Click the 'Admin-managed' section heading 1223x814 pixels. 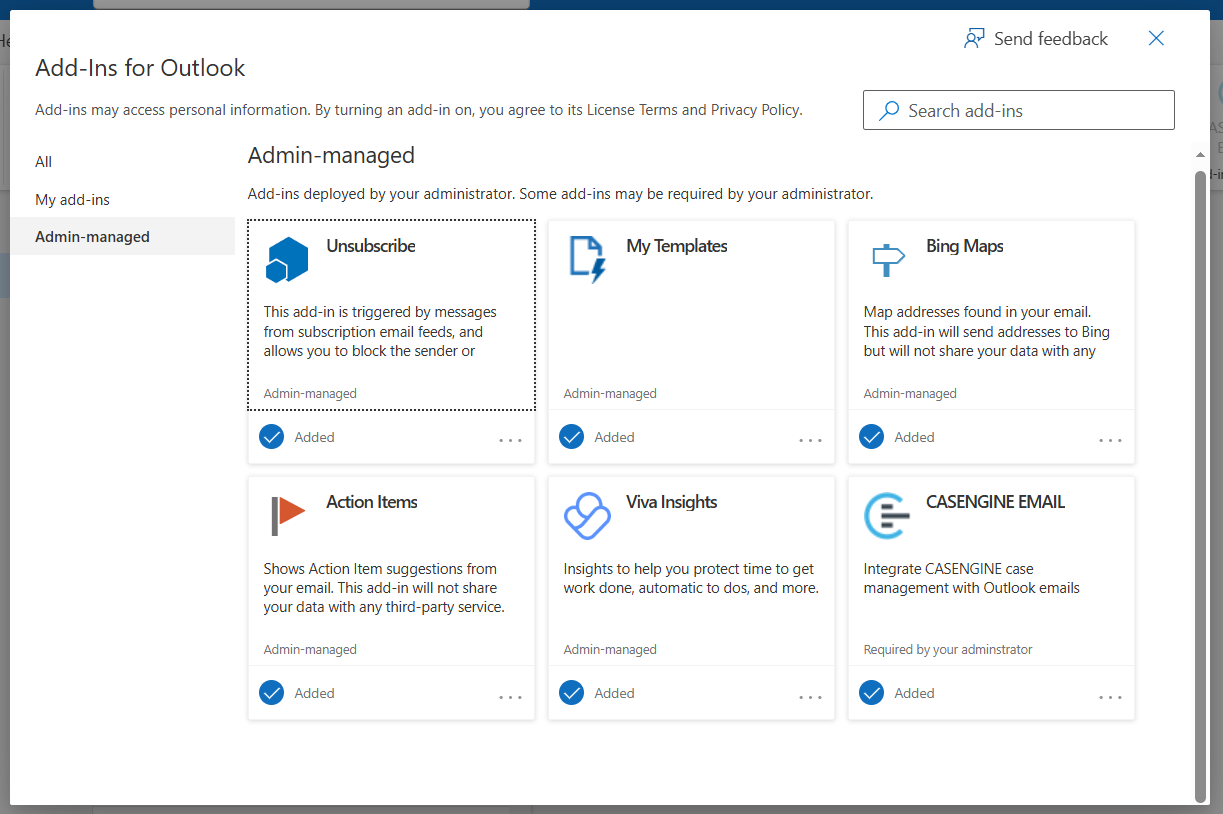331,156
